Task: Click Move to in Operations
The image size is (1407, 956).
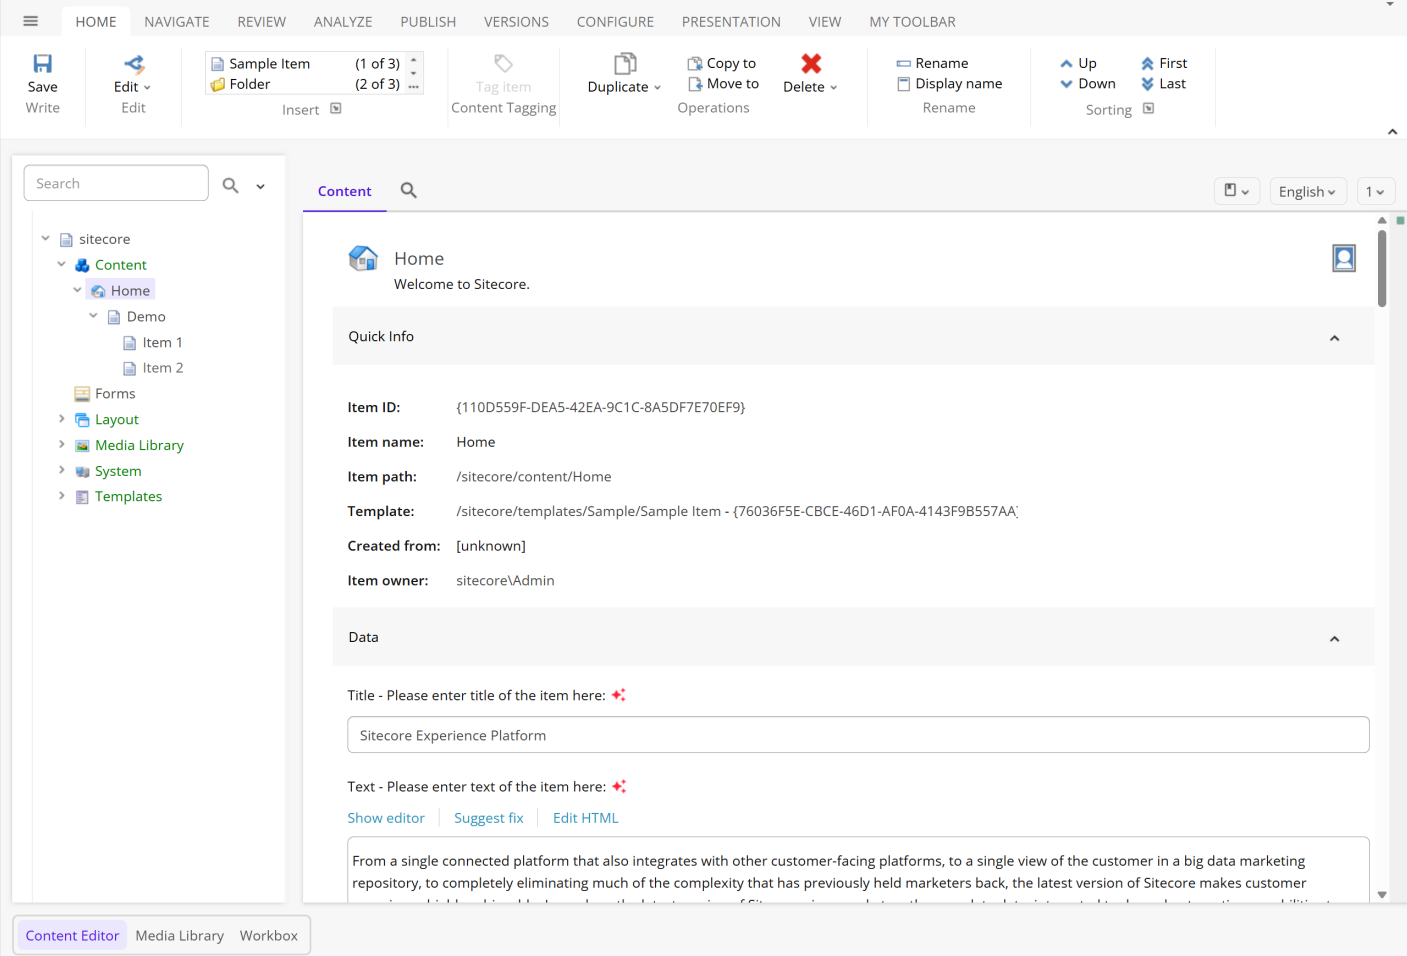Action: point(723,84)
